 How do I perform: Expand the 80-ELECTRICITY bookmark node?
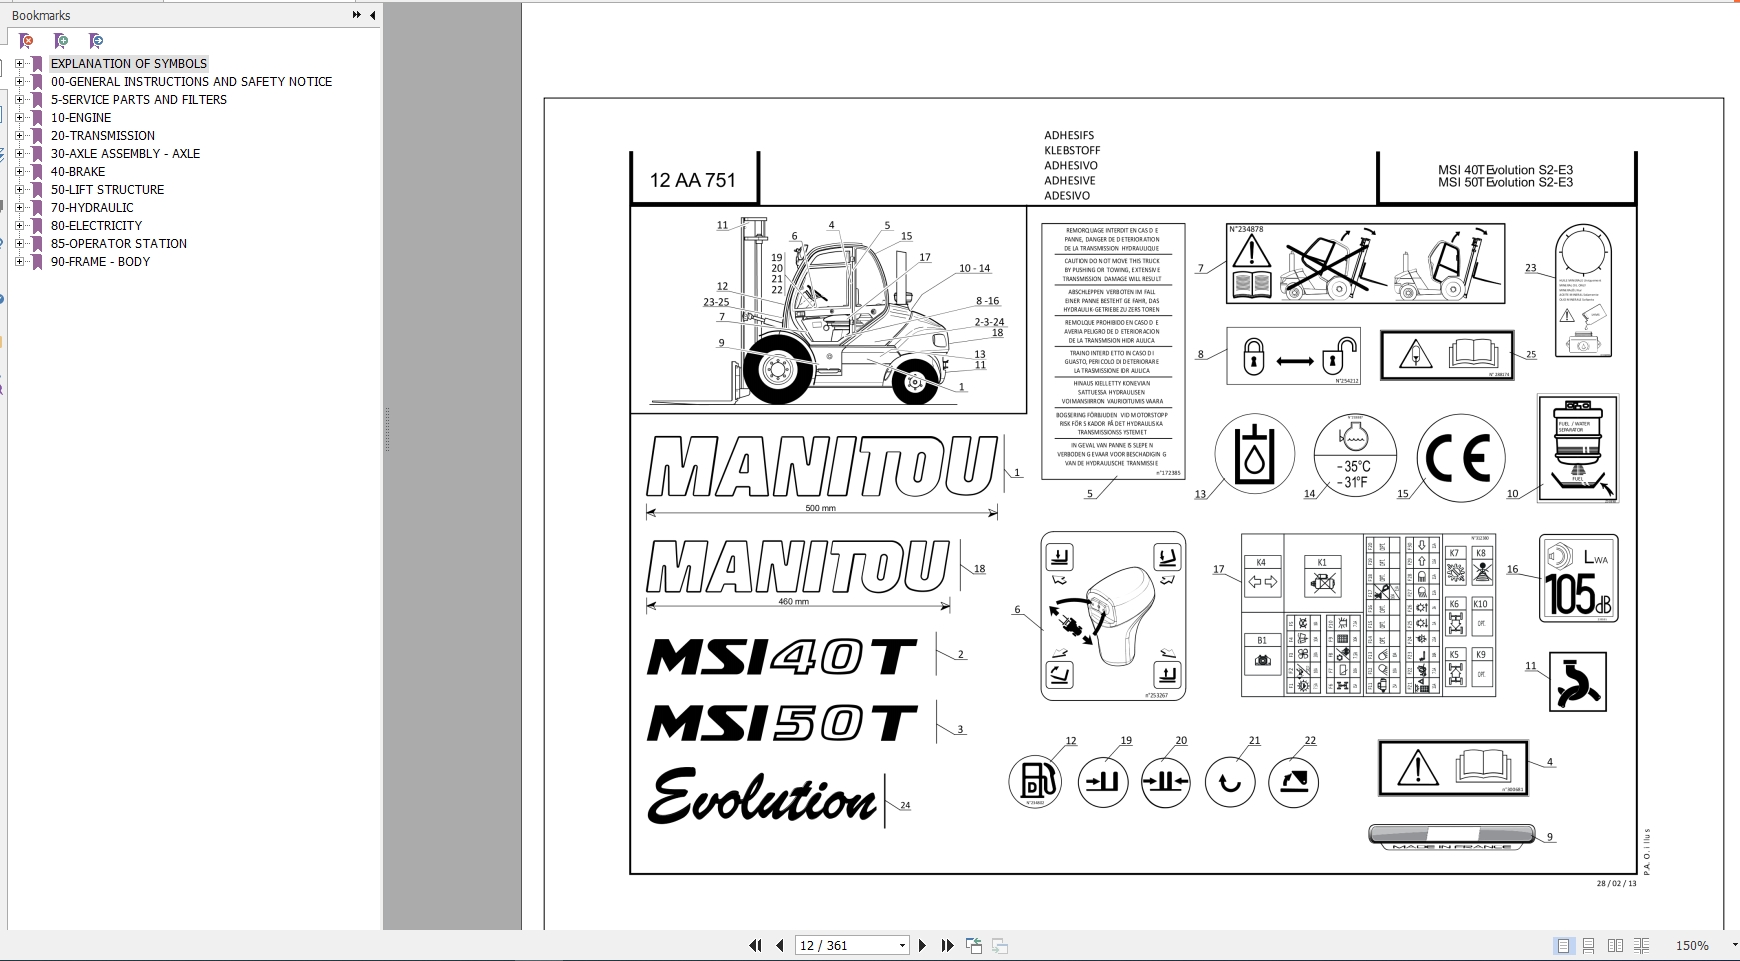(19, 225)
